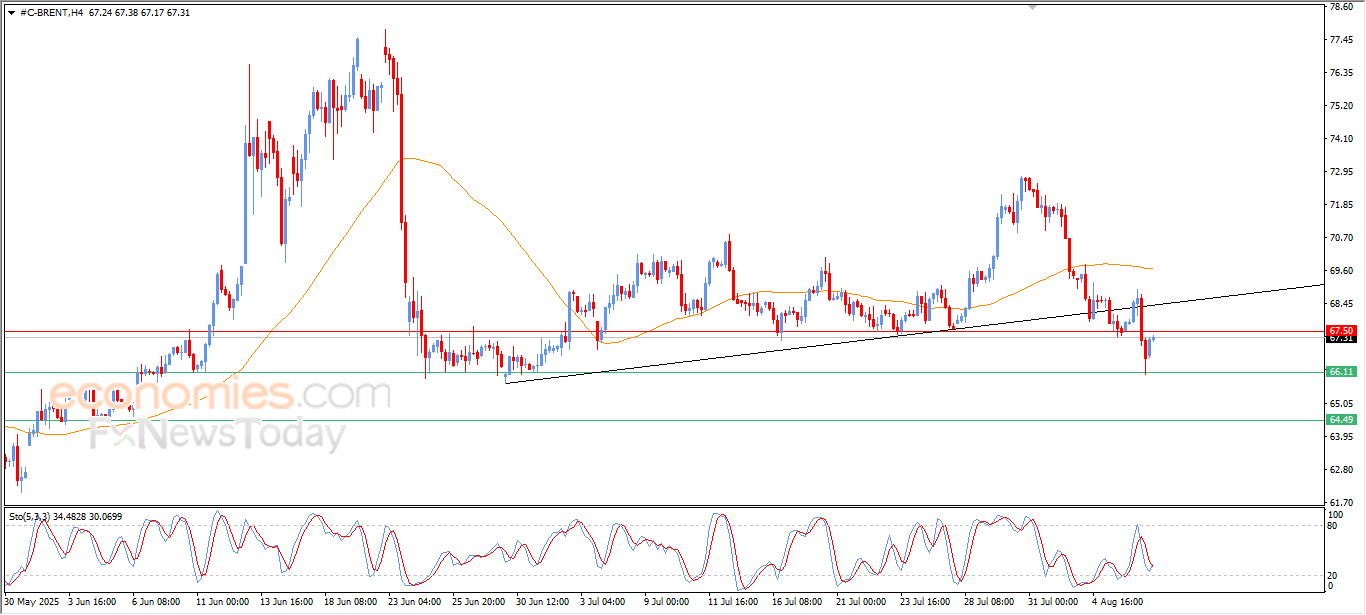This screenshot has width=1366, height=615.
Task: Click the 31 Jul 00:00 time label
Action: pyautogui.click(x=1055, y=602)
